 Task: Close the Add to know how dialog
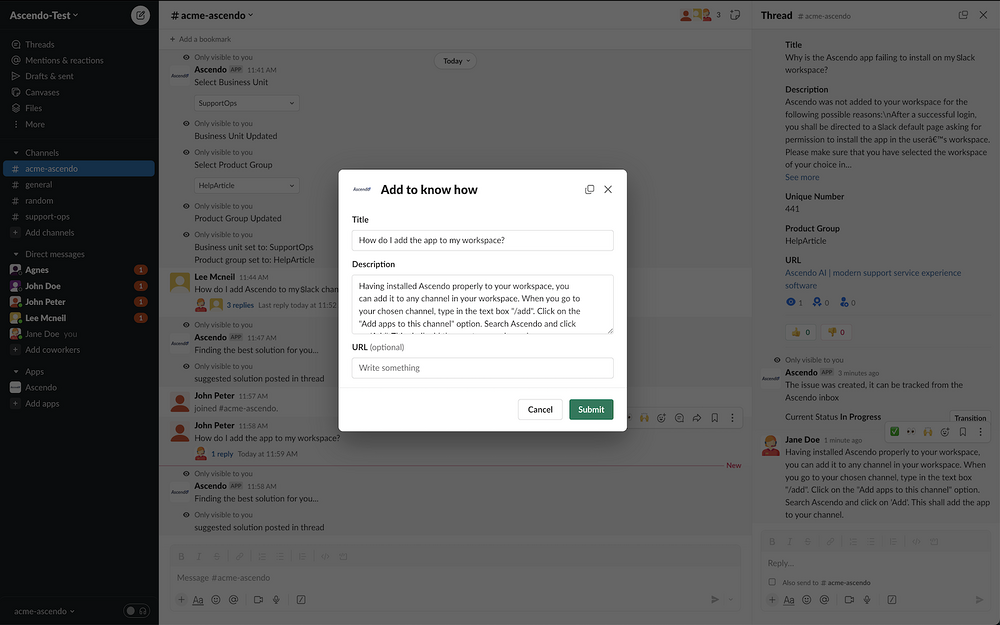click(608, 189)
